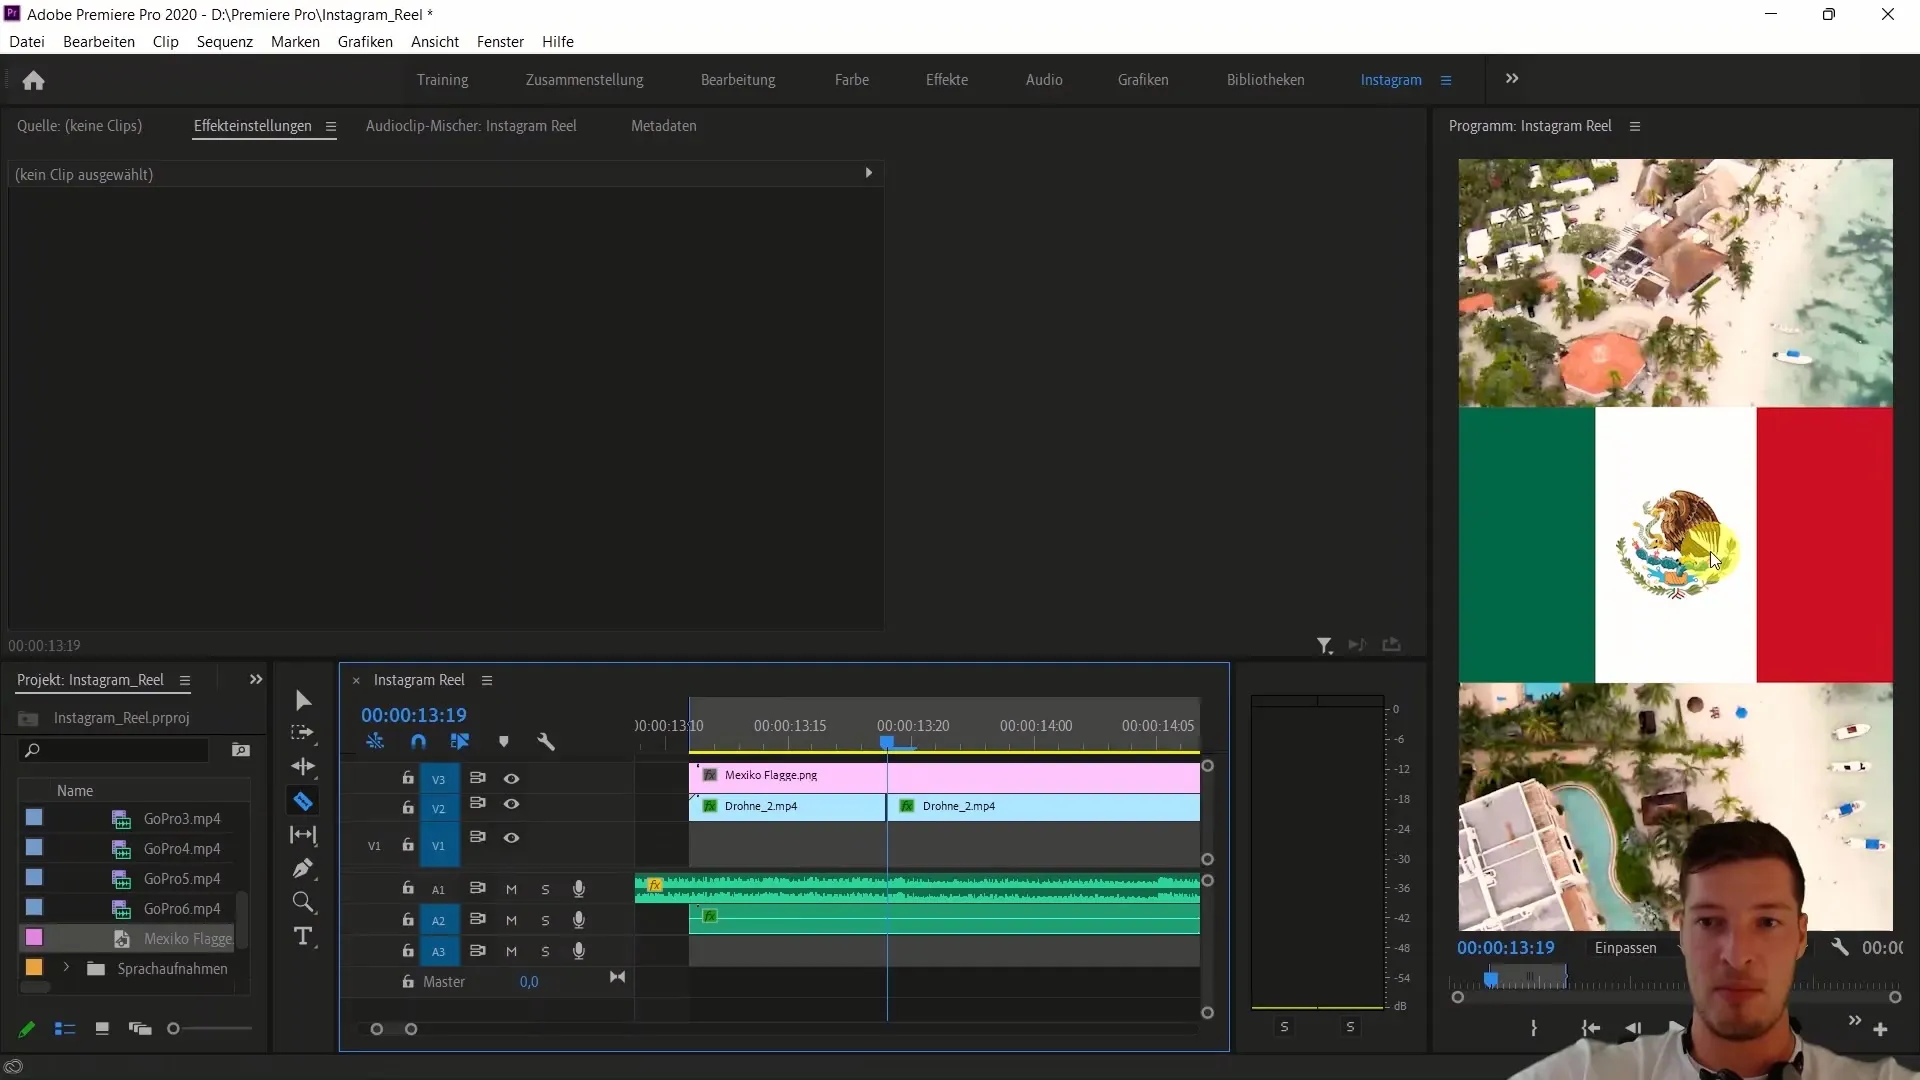The width and height of the screenshot is (1920, 1080).
Task: Toggle linked selection in timeline
Action: [460, 742]
